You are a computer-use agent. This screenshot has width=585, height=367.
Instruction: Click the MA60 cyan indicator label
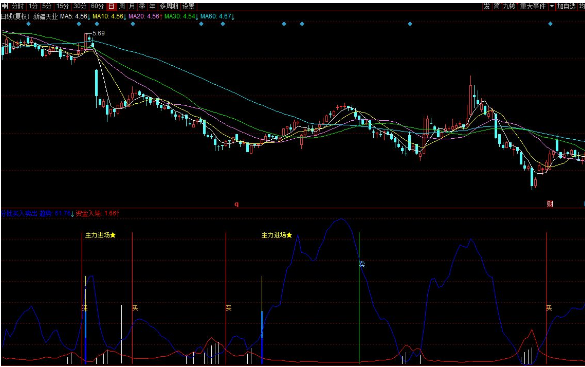tap(217, 16)
